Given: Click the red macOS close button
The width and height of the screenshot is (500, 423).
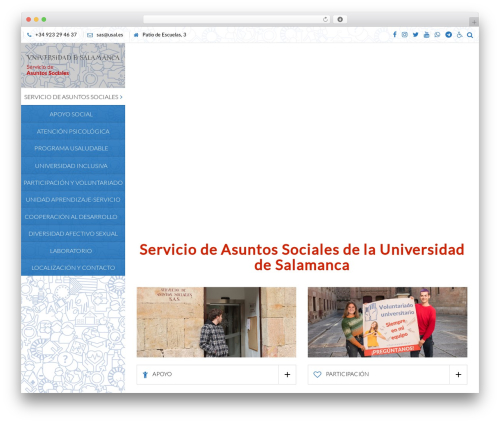Looking at the screenshot, I should point(29,19).
